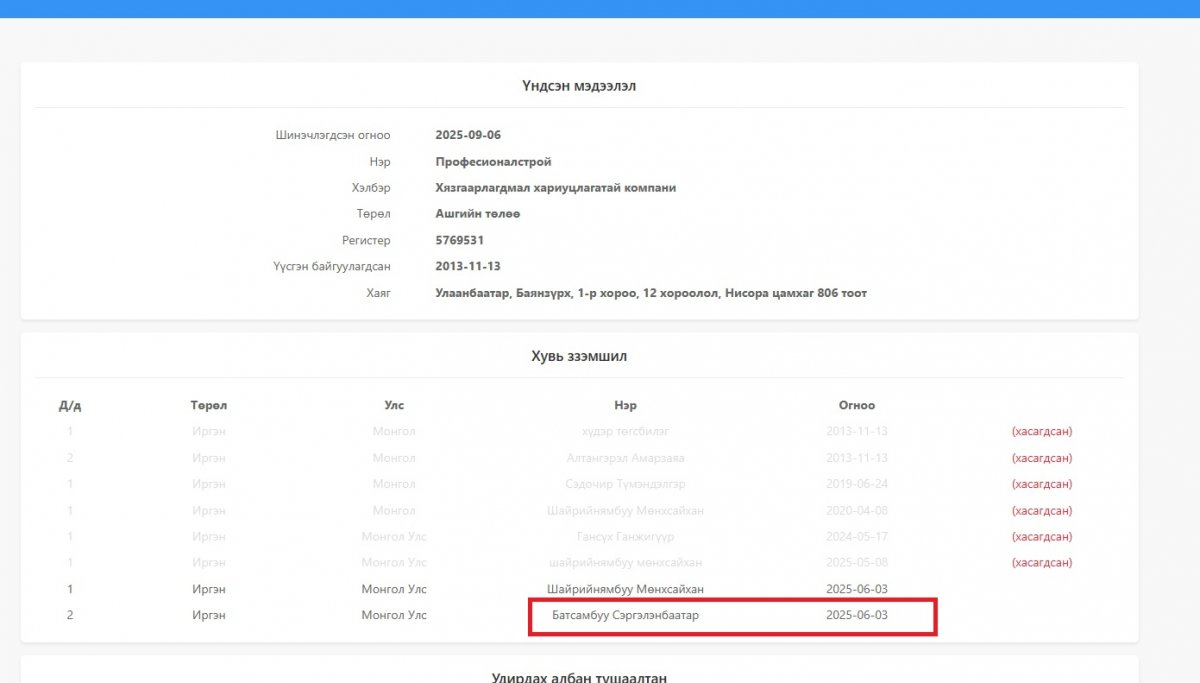Click the Хувь эзэмшил section heading
1200x683 pixels.
click(x=579, y=356)
